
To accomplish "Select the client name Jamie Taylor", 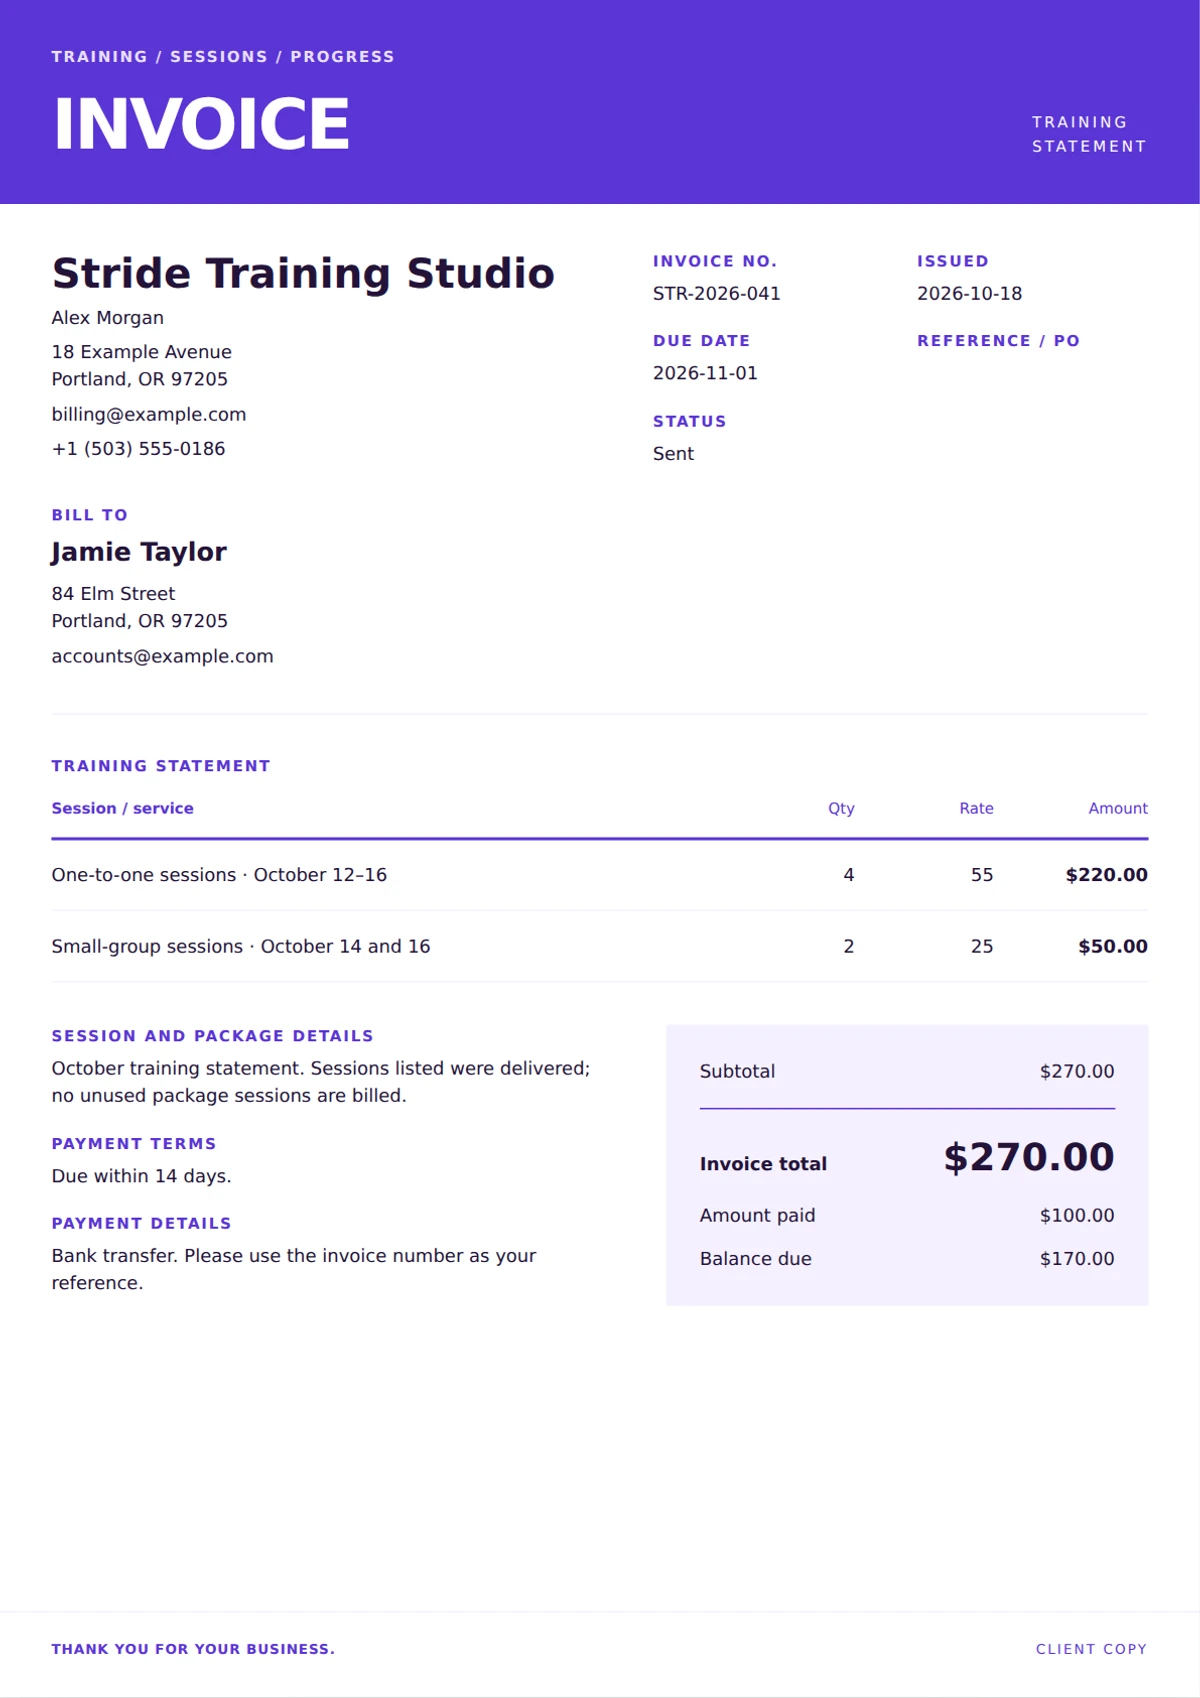I will (139, 552).
